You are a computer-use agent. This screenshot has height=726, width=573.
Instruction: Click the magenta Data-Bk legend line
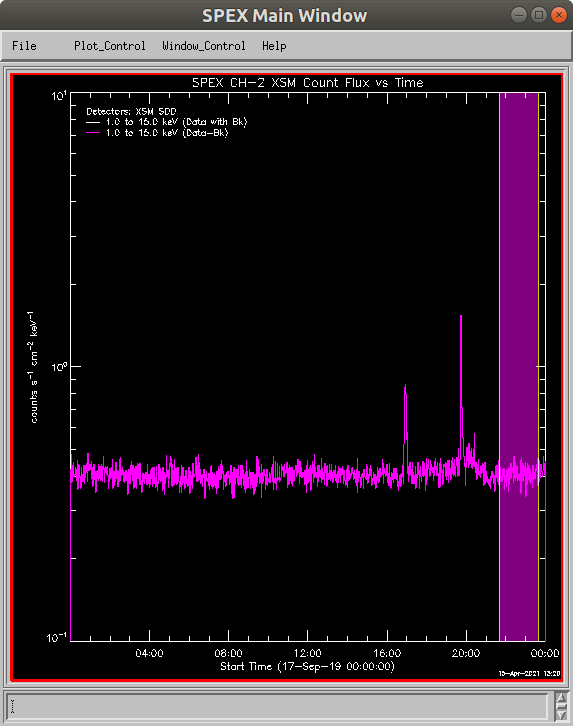tap(93, 133)
